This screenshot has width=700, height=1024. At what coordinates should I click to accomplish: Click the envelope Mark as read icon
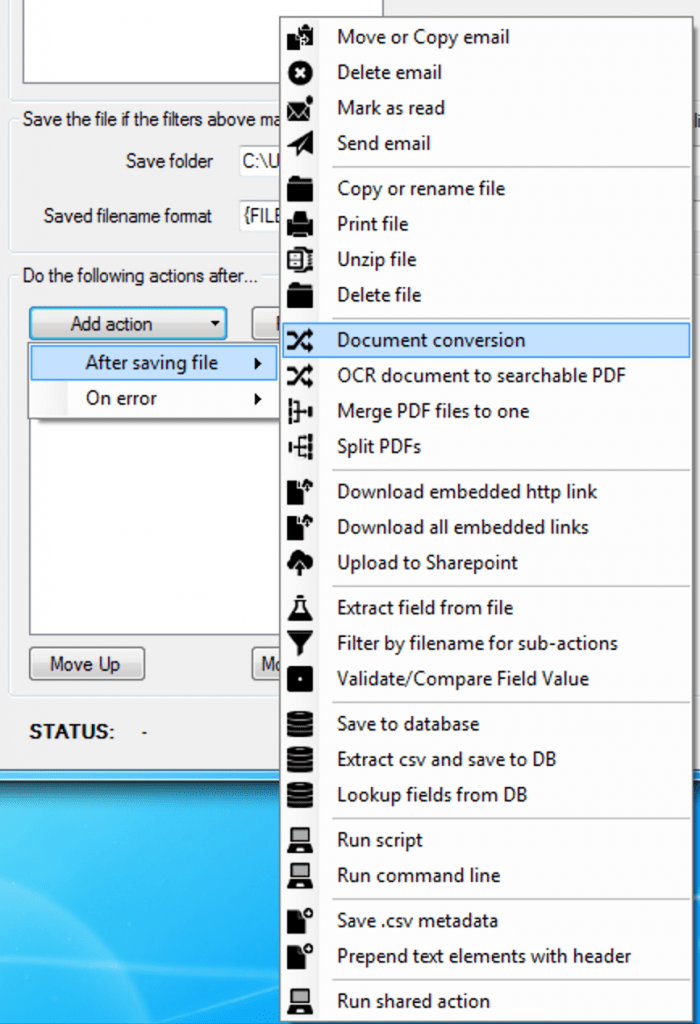click(x=300, y=108)
